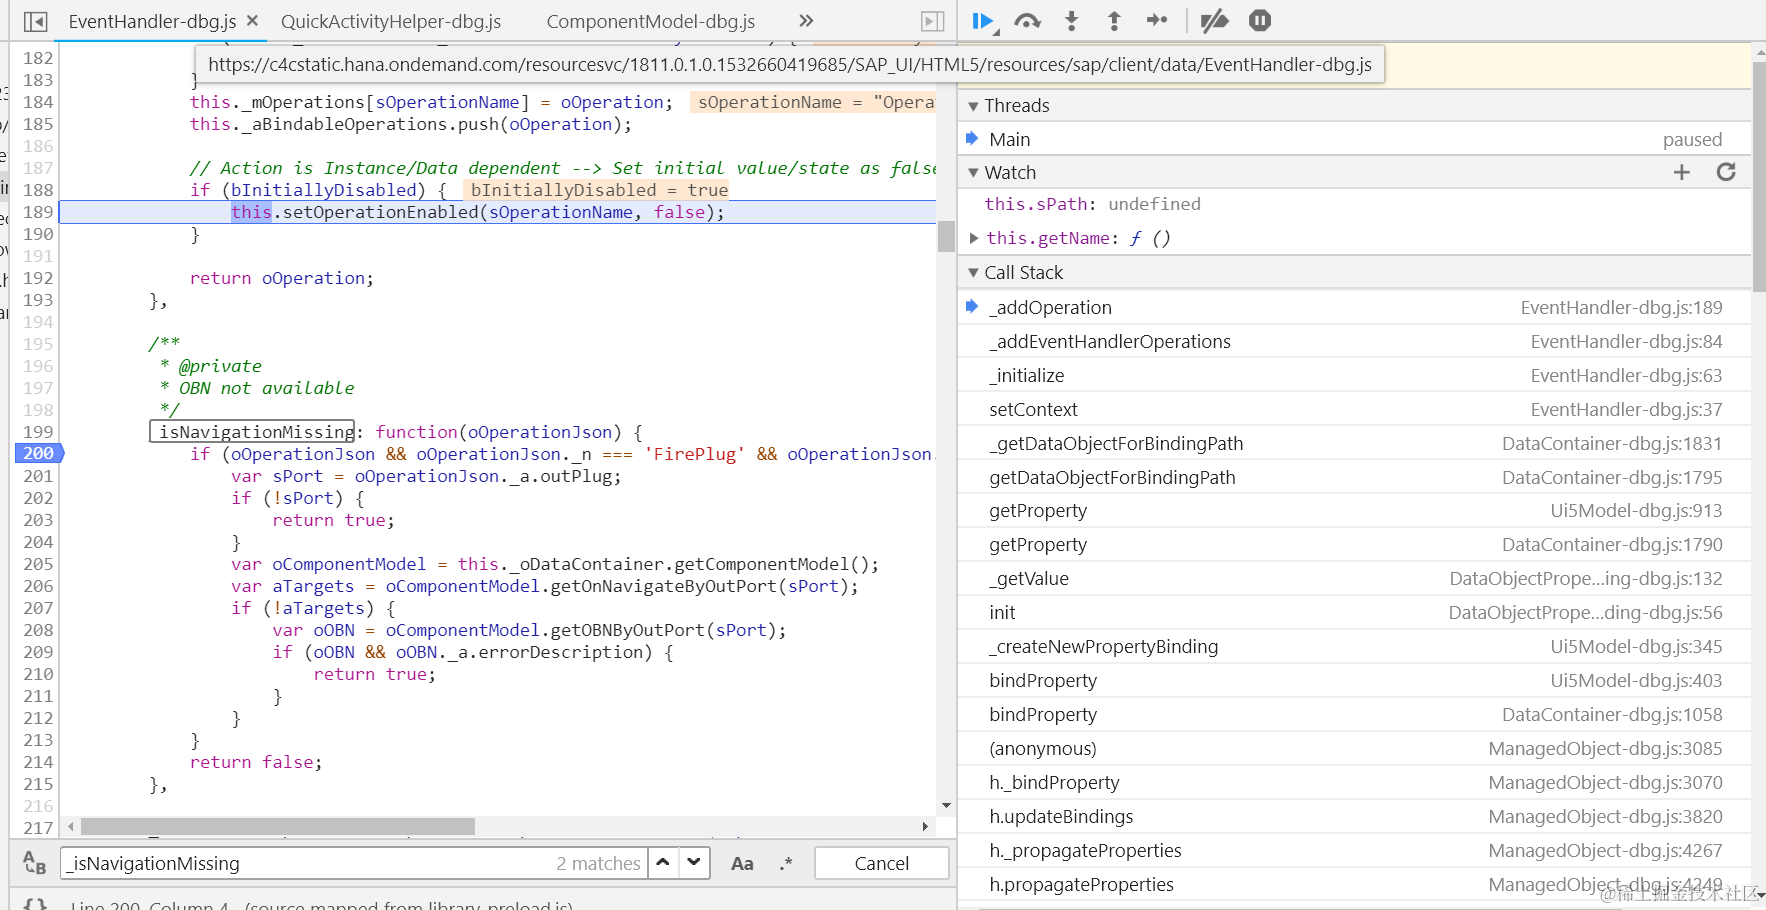1766x910 pixels.
Task: Step into next function call
Action: point(1071,21)
